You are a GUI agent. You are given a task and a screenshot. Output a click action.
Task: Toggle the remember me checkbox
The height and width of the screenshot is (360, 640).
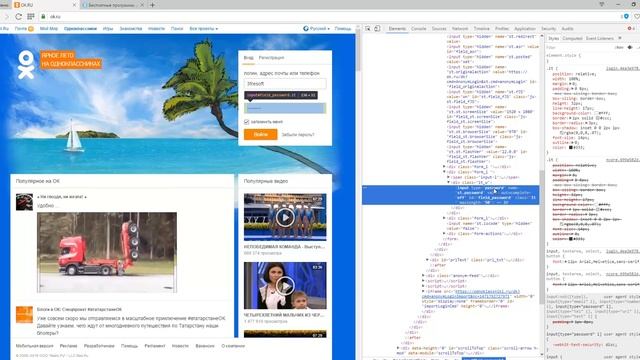click(247, 122)
